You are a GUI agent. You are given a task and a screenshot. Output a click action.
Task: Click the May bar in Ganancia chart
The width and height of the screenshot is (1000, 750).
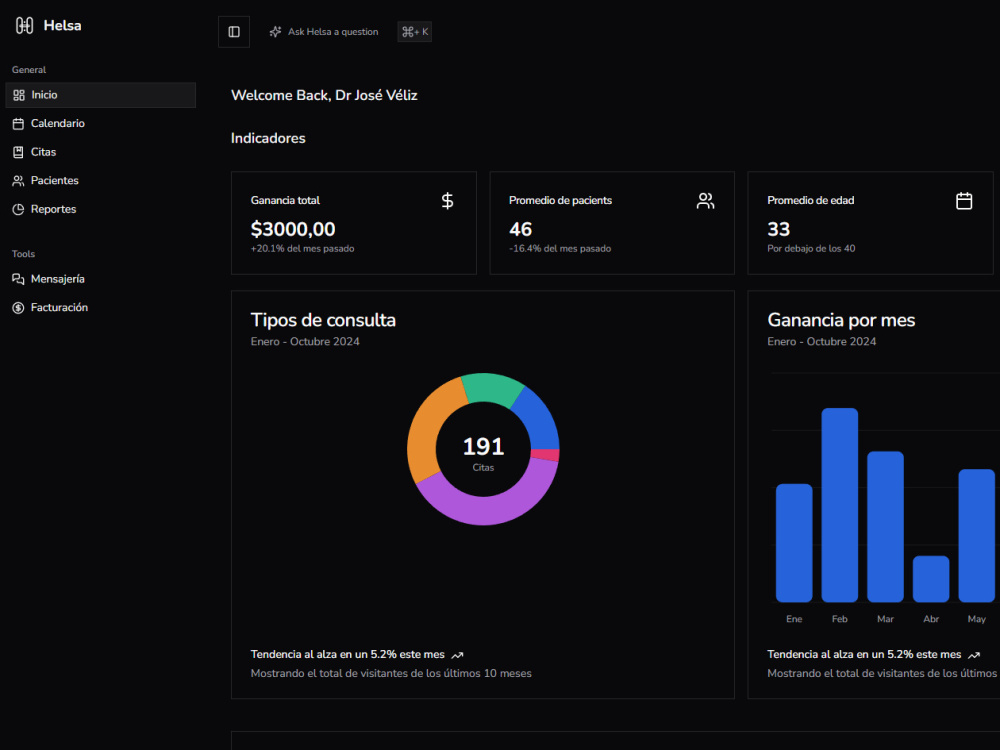pos(976,536)
